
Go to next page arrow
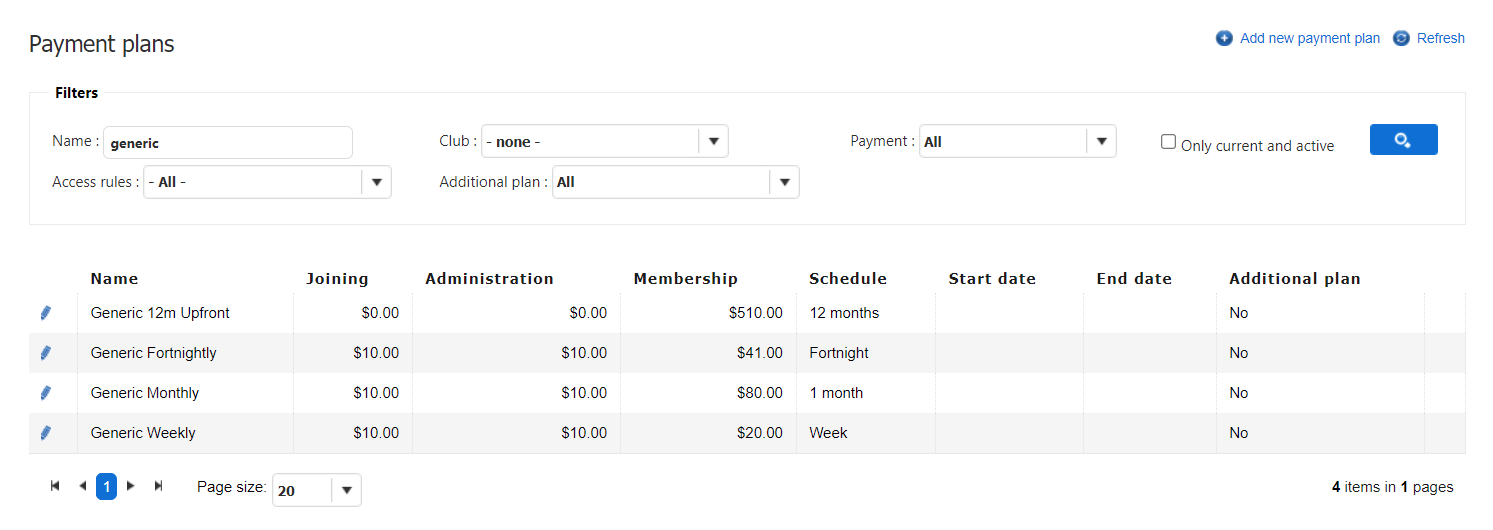[131, 486]
